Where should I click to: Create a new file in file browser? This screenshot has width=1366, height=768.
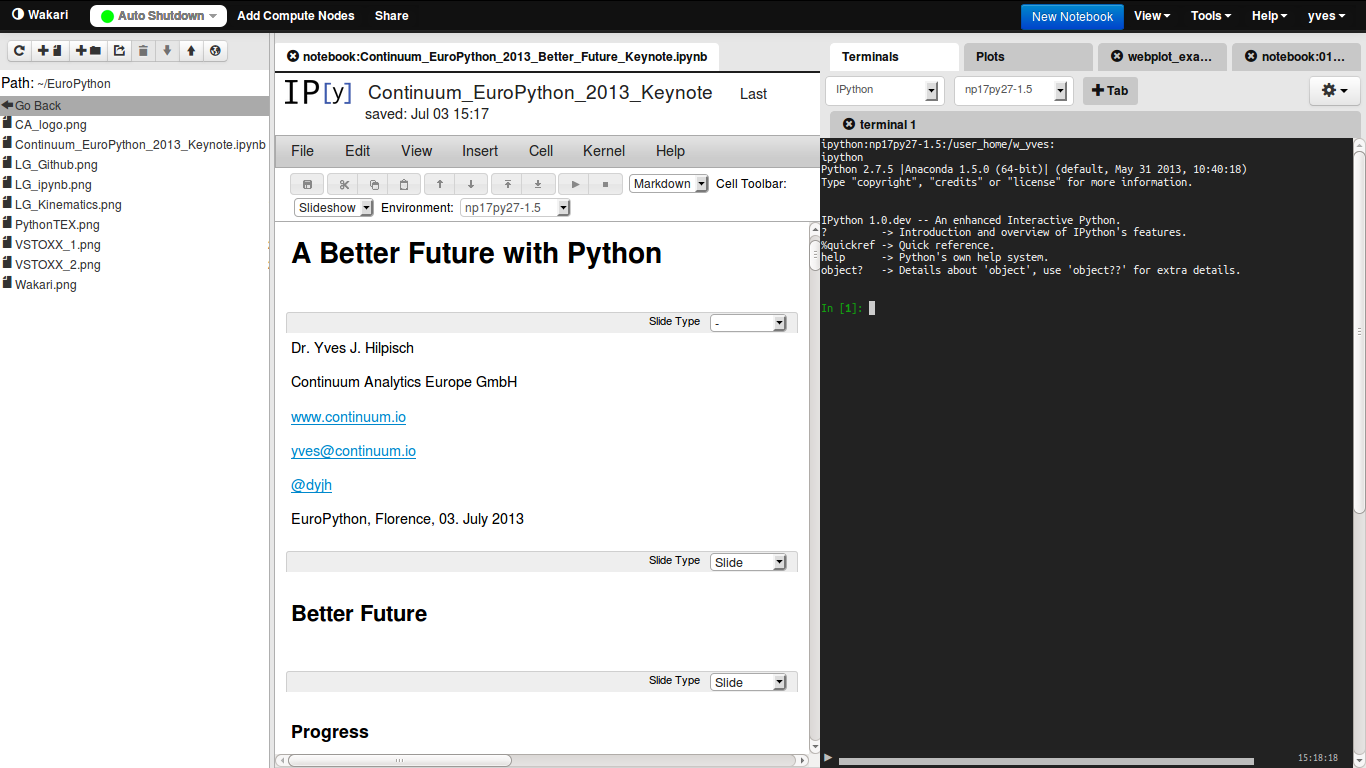tap(49, 50)
